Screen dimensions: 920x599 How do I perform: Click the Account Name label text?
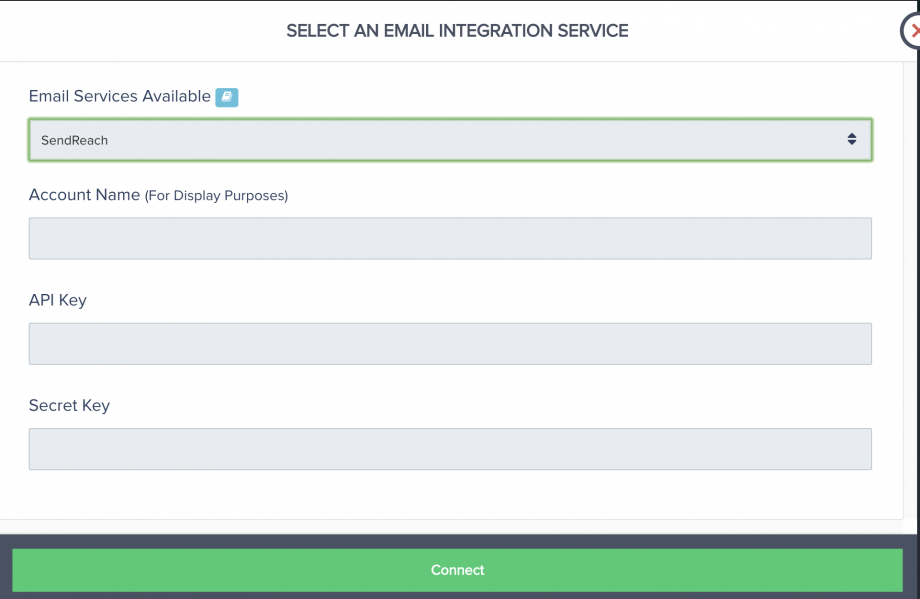(84, 195)
